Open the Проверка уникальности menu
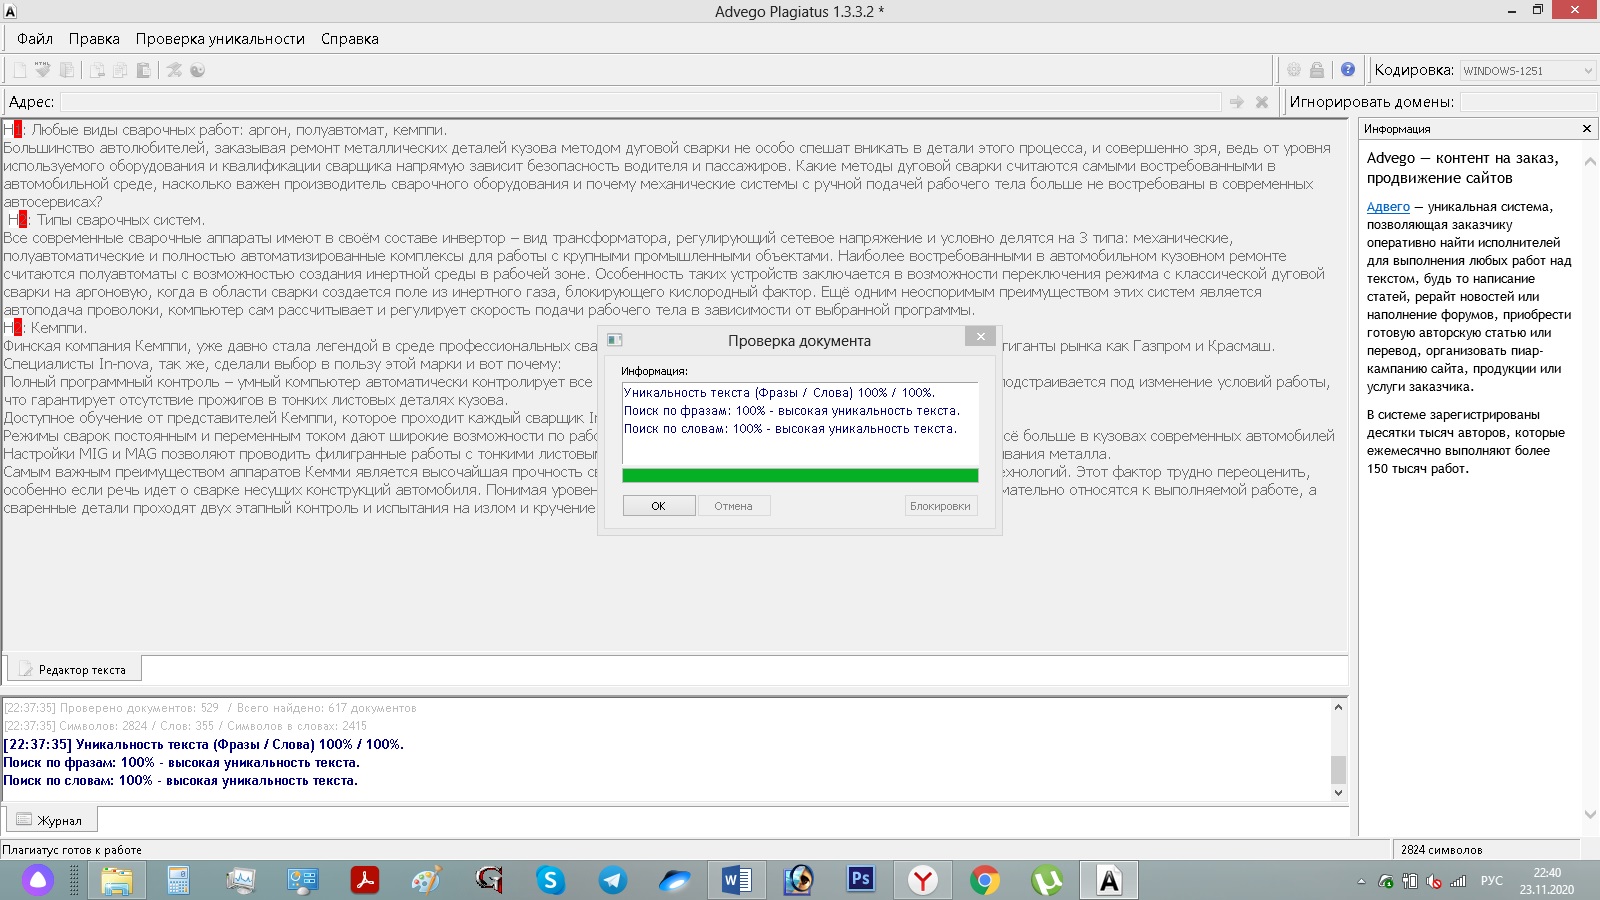 coord(220,39)
